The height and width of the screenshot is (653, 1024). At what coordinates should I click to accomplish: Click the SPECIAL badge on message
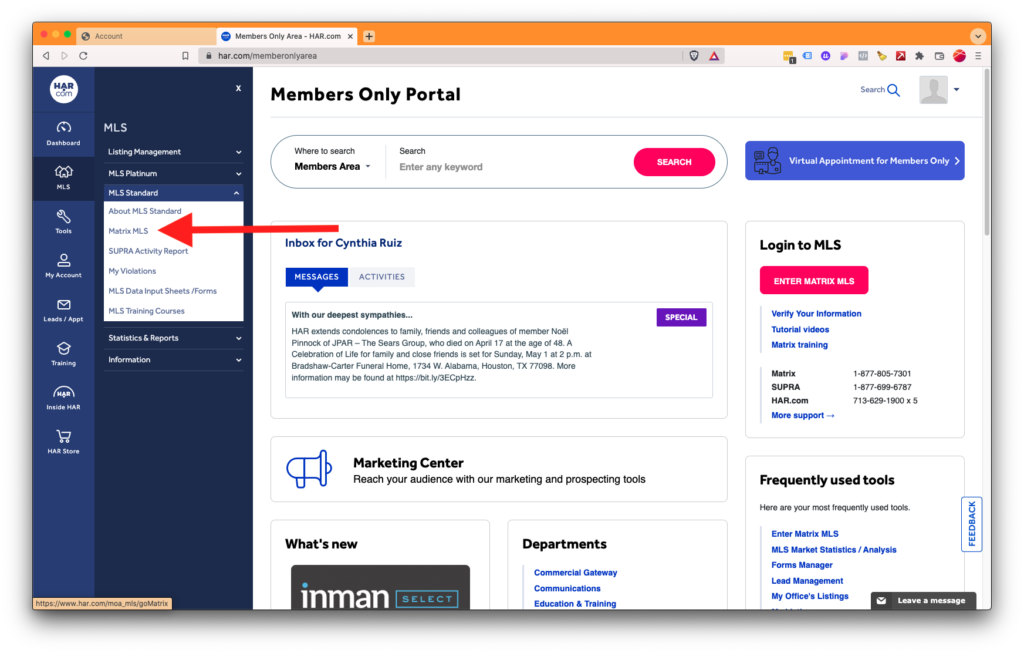[x=681, y=317]
